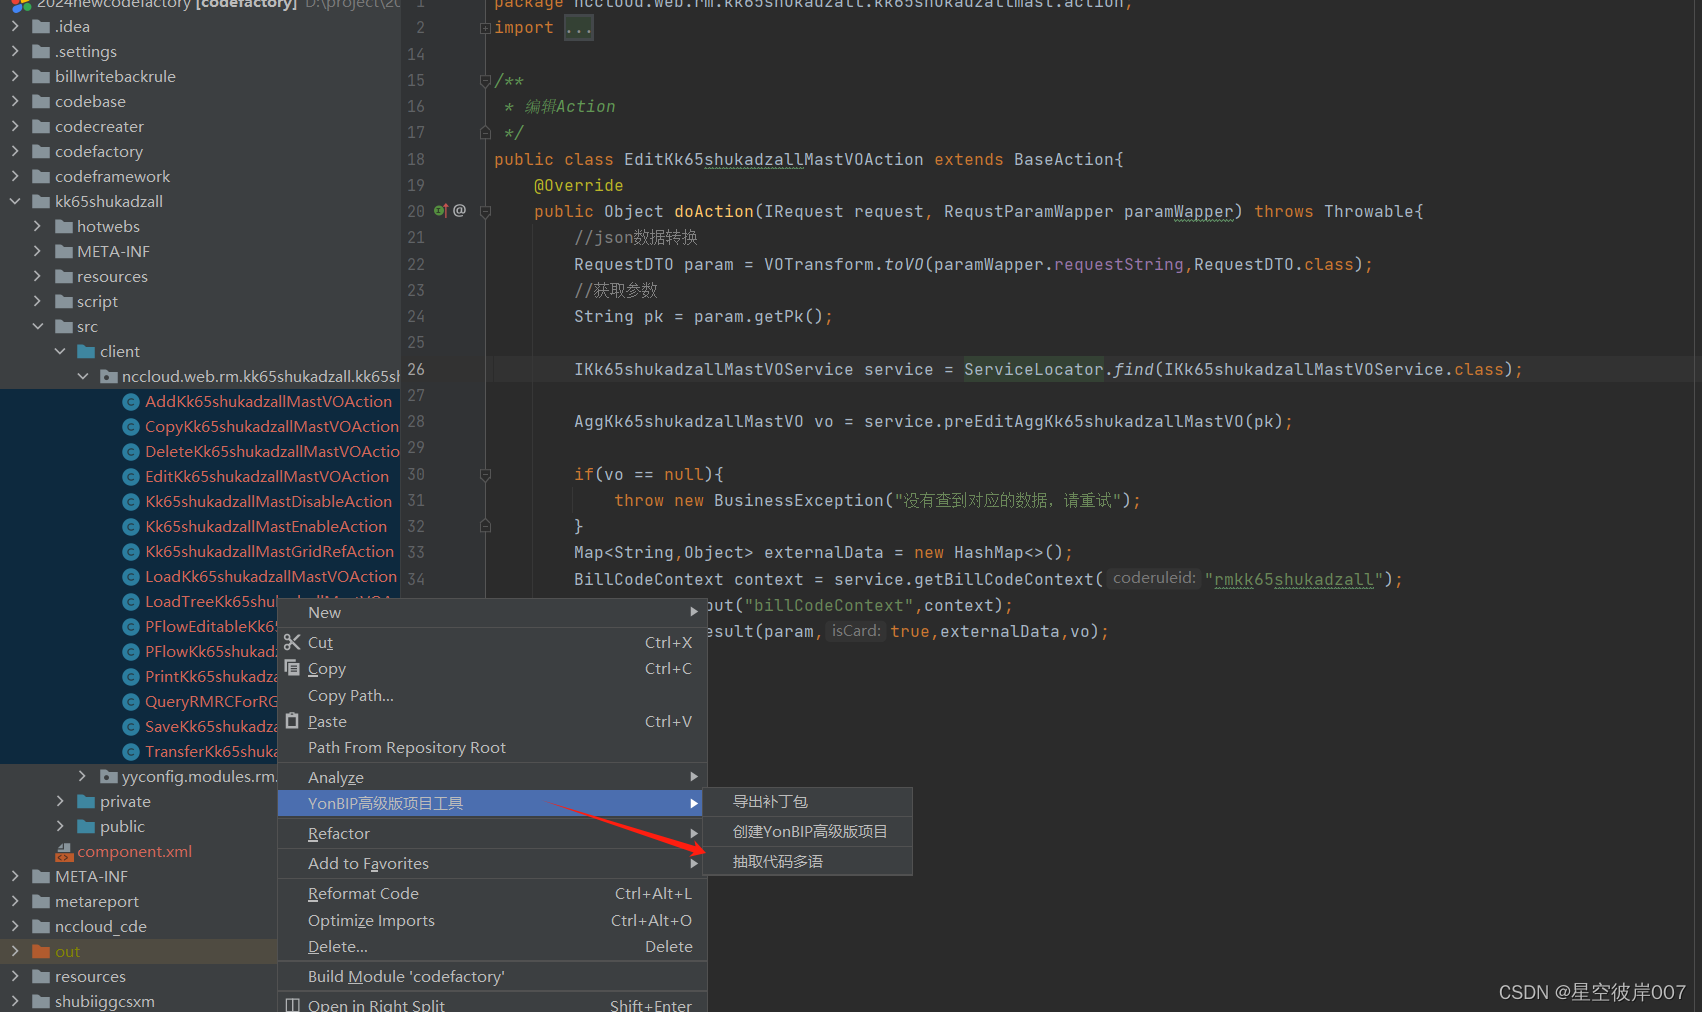Click the component.xml file icon
Image resolution: width=1702 pixels, height=1012 pixels.
[x=64, y=852]
